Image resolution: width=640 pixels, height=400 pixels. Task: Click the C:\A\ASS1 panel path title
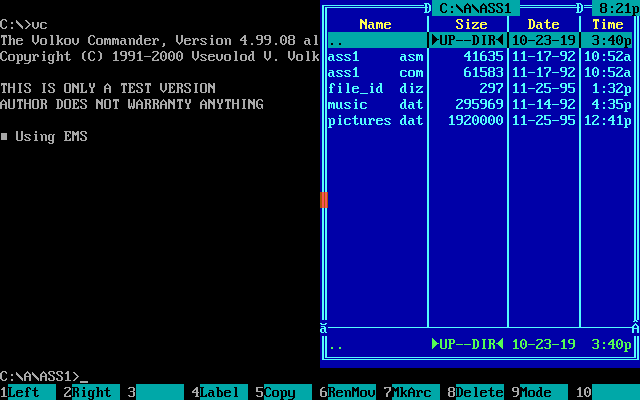[x=476, y=8]
